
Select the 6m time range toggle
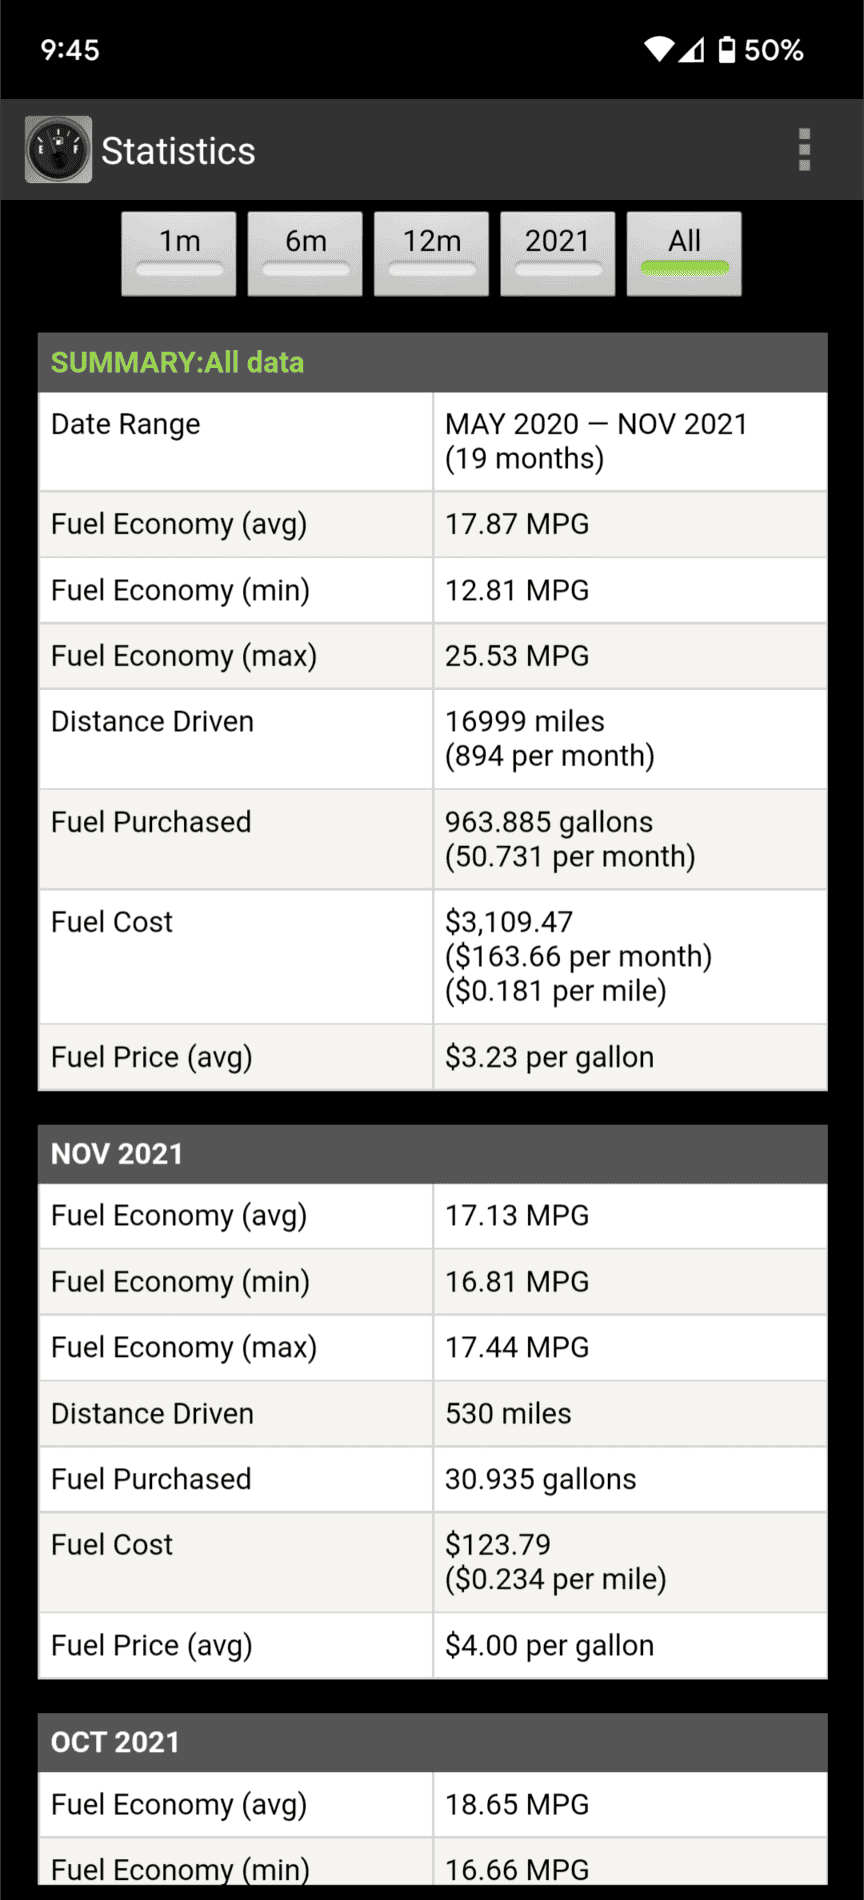pyautogui.click(x=305, y=253)
